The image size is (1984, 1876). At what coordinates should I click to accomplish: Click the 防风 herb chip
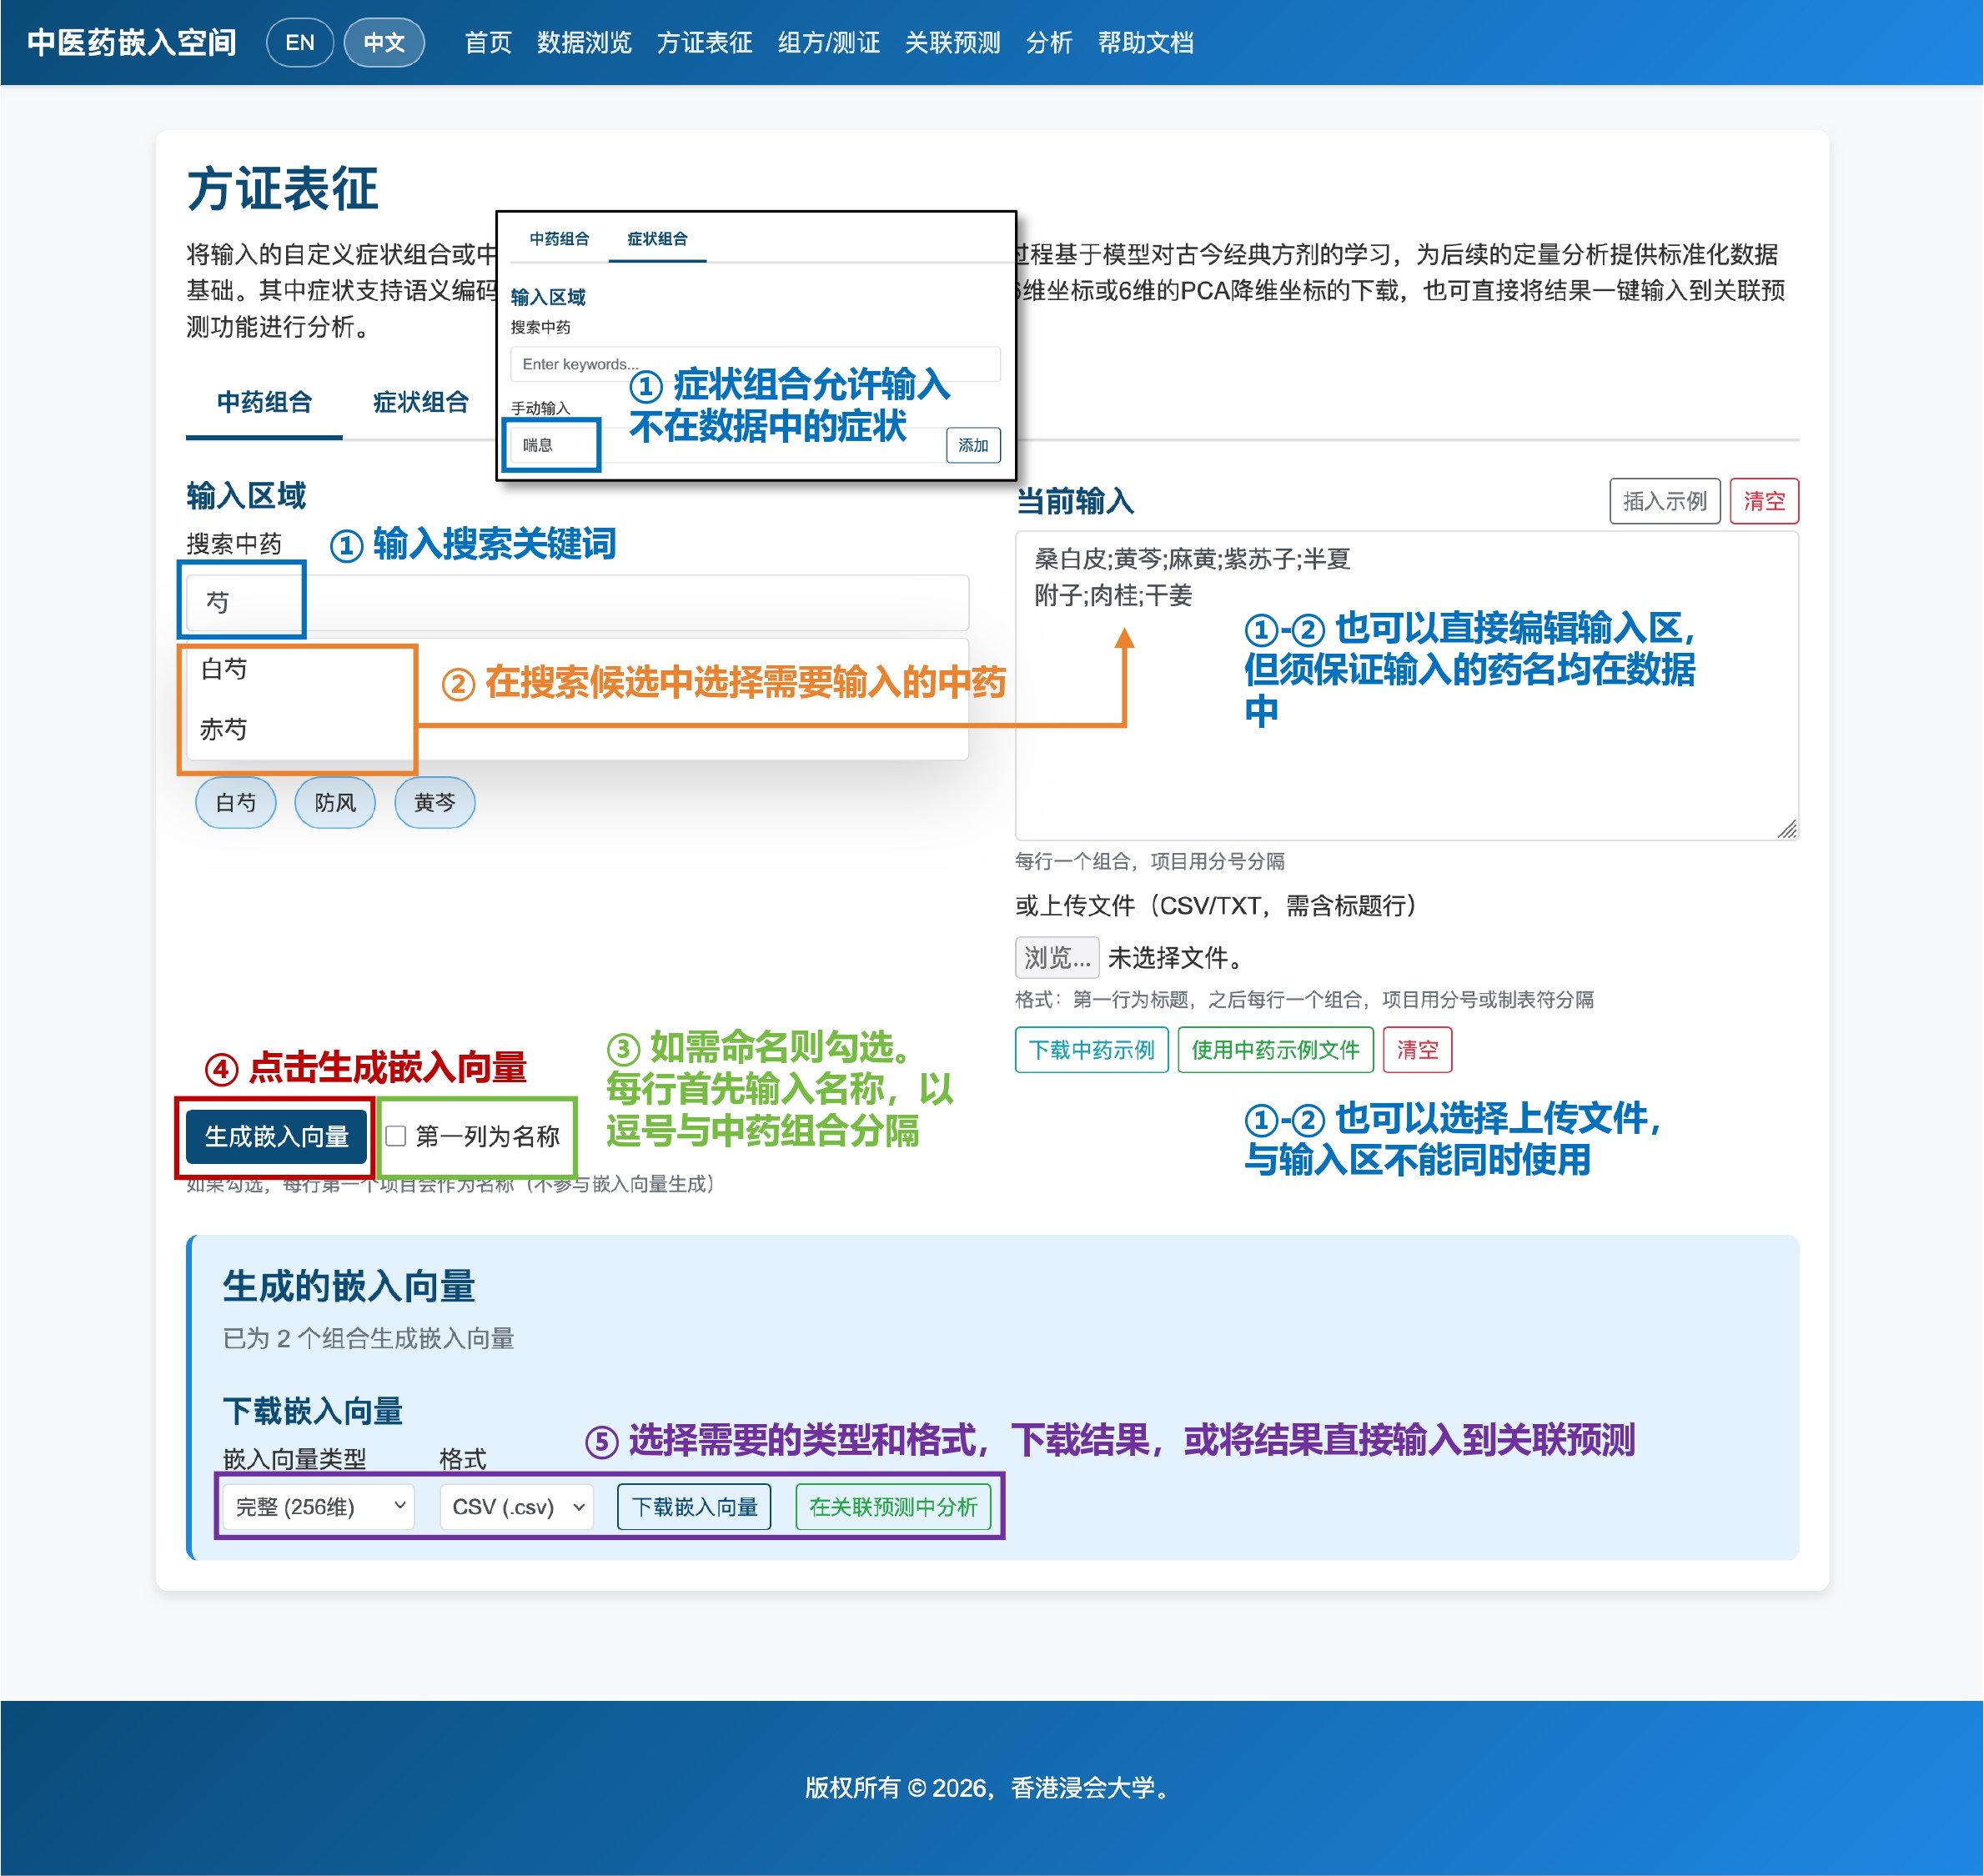coord(335,802)
